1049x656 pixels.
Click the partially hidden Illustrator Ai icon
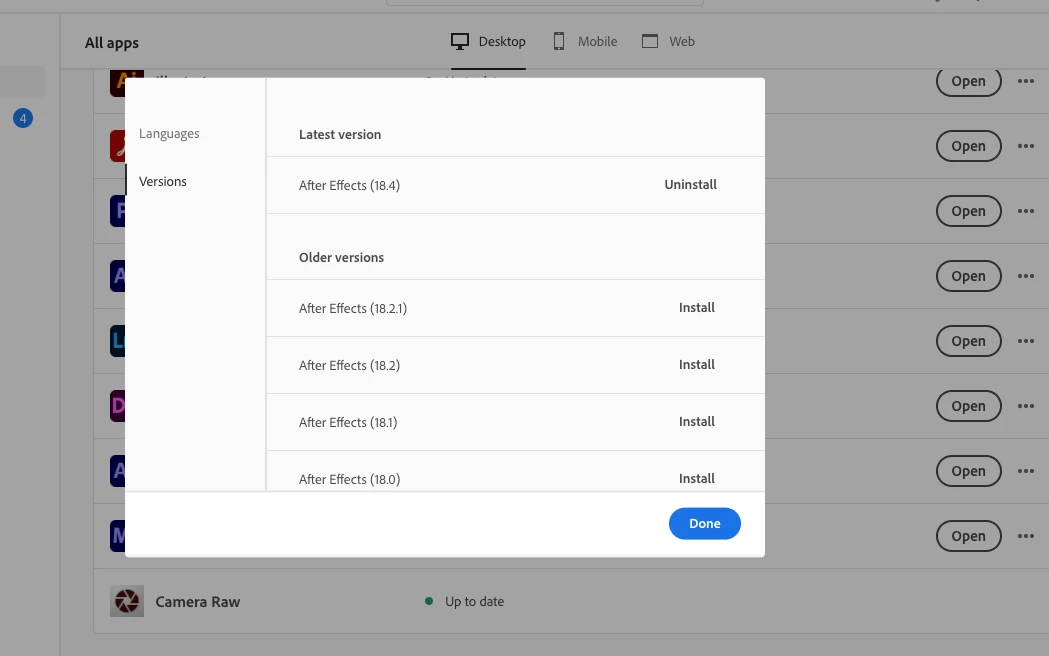pyautogui.click(x=118, y=82)
